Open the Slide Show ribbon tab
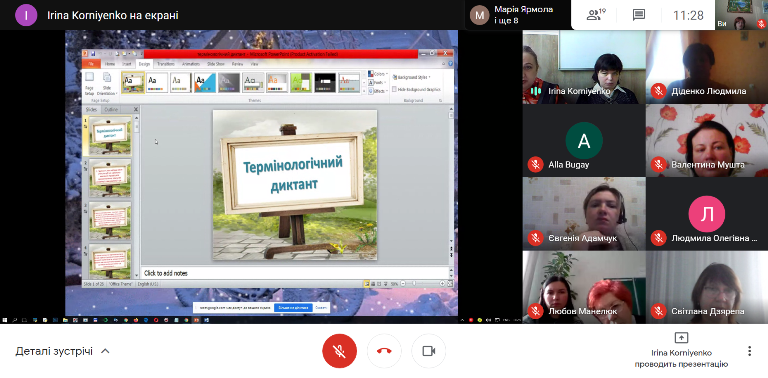Image resolution: width=768 pixels, height=378 pixels. [216, 64]
